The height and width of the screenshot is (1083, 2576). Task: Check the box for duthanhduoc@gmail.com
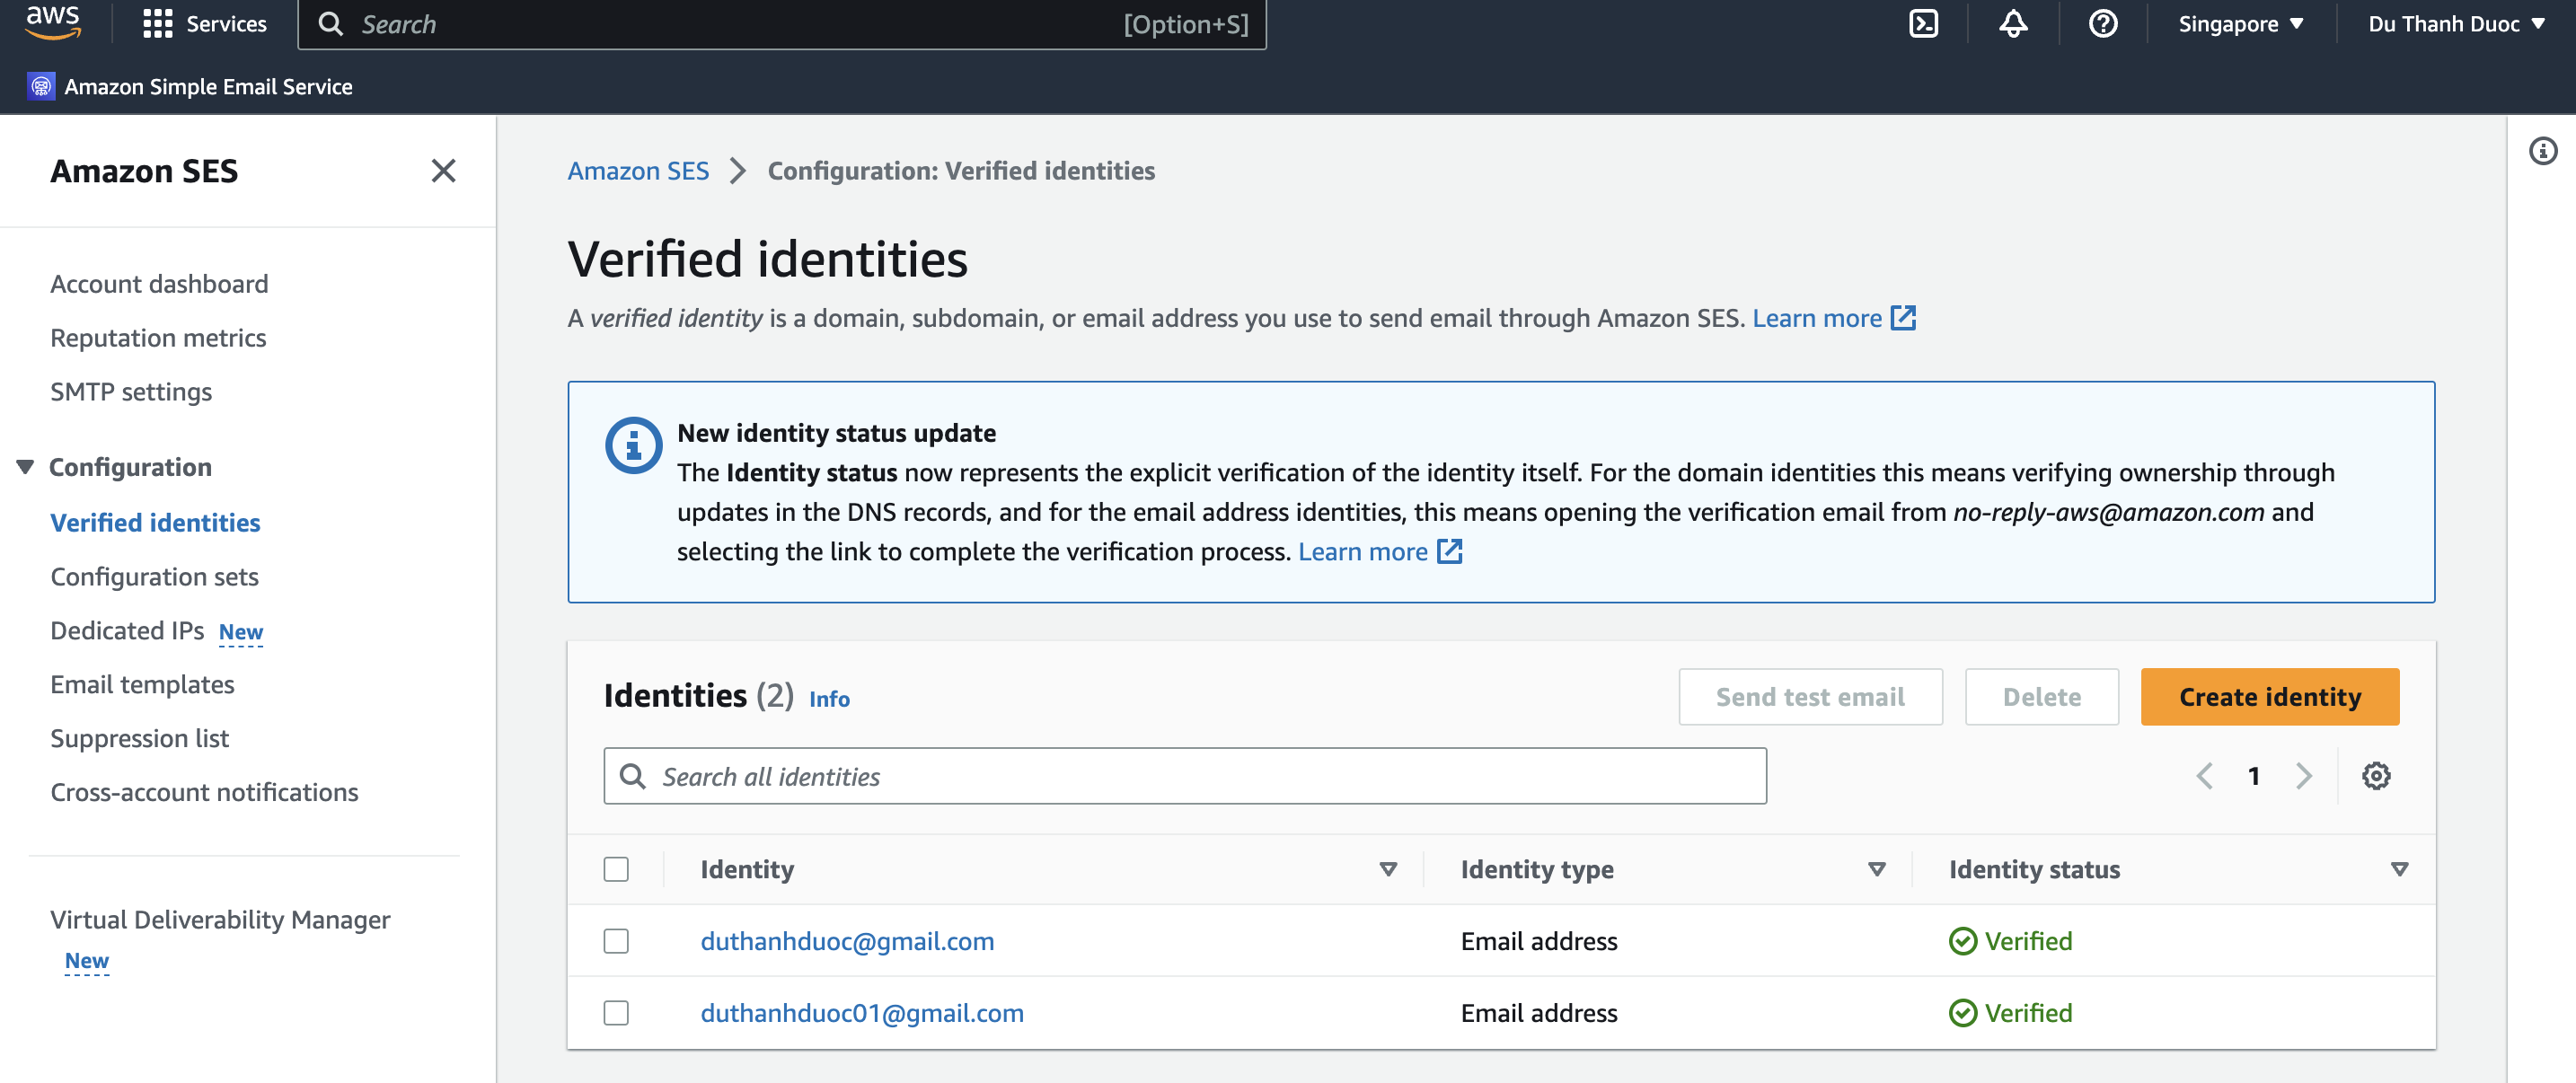tap(616, 941)
